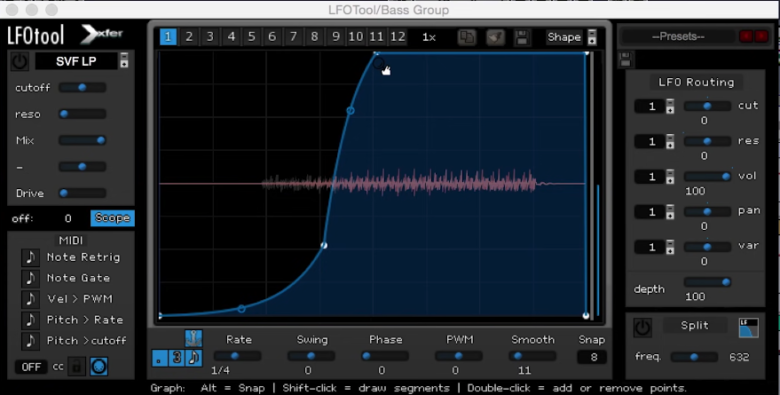Click the preset save floppy icon
Image resolution: width=780 pixels, height=395 pixels.
pyautogui.click(x=625, y=60)
